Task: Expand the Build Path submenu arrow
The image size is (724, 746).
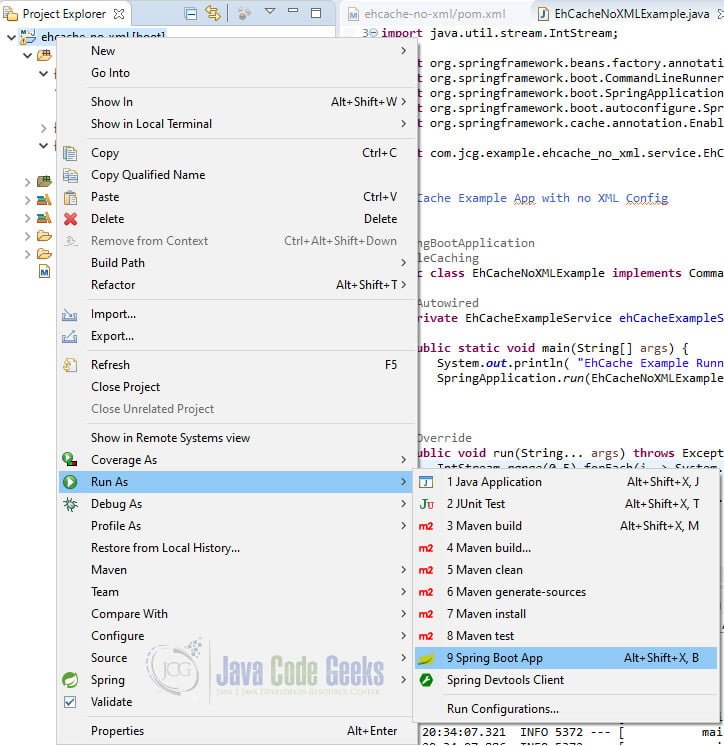Action: tap(403, 263)
